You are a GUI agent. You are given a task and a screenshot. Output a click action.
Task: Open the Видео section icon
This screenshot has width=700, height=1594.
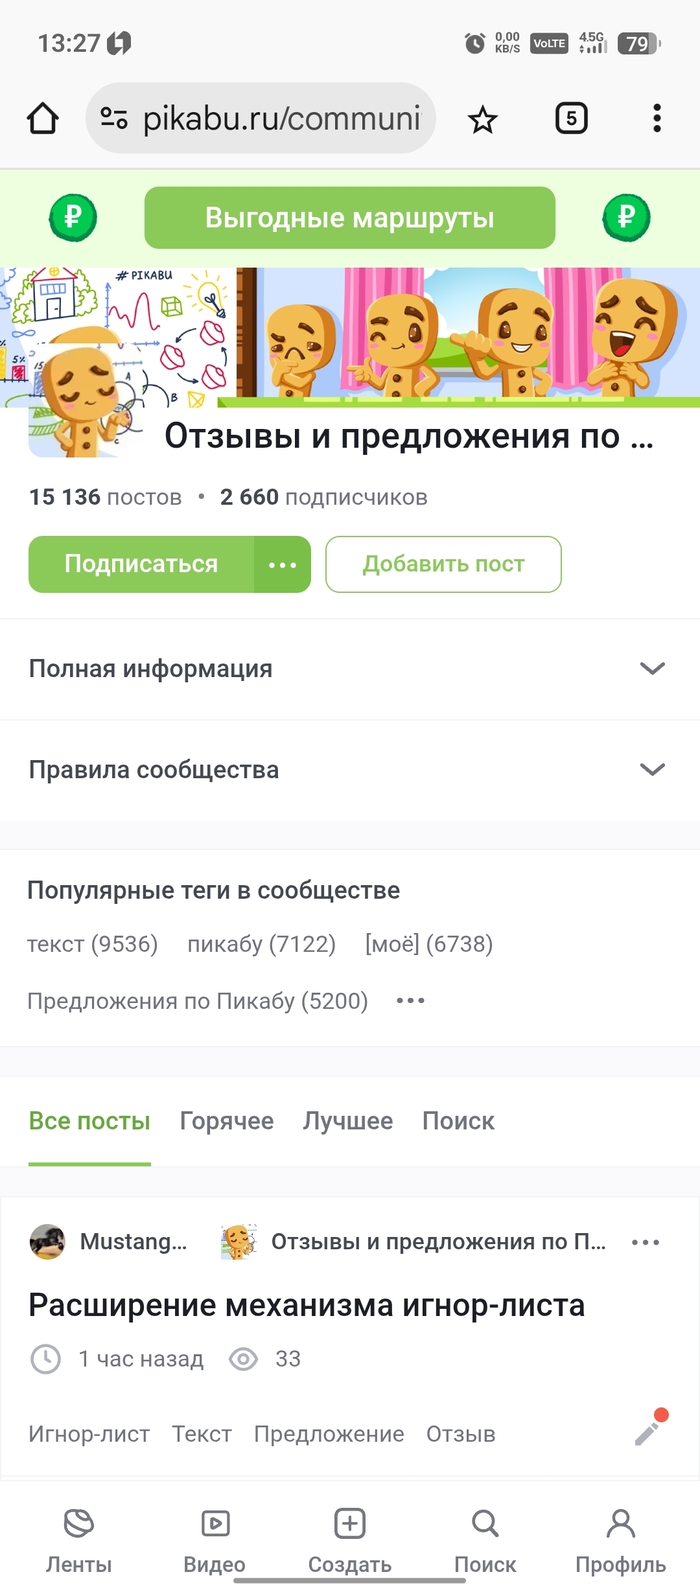click(x=215, y=1524)
